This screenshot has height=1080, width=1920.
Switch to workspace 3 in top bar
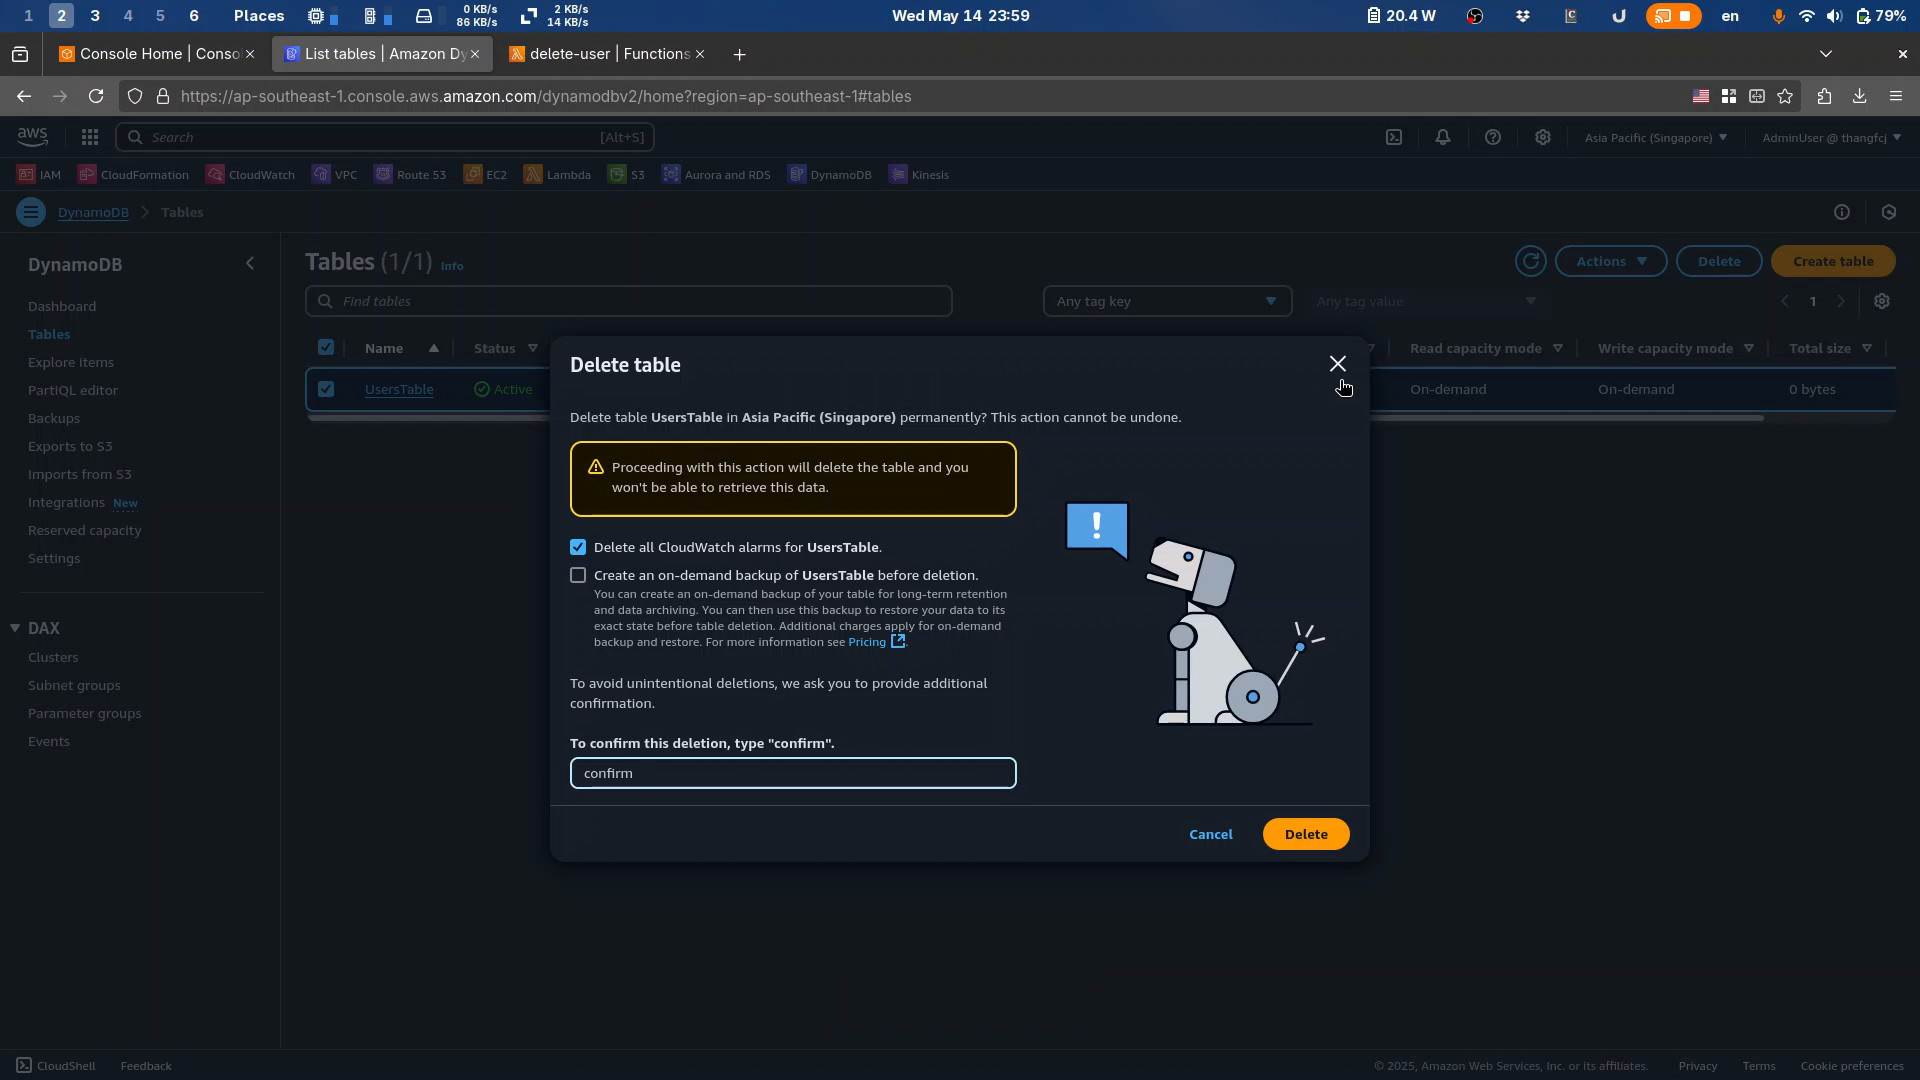point(95,16)
